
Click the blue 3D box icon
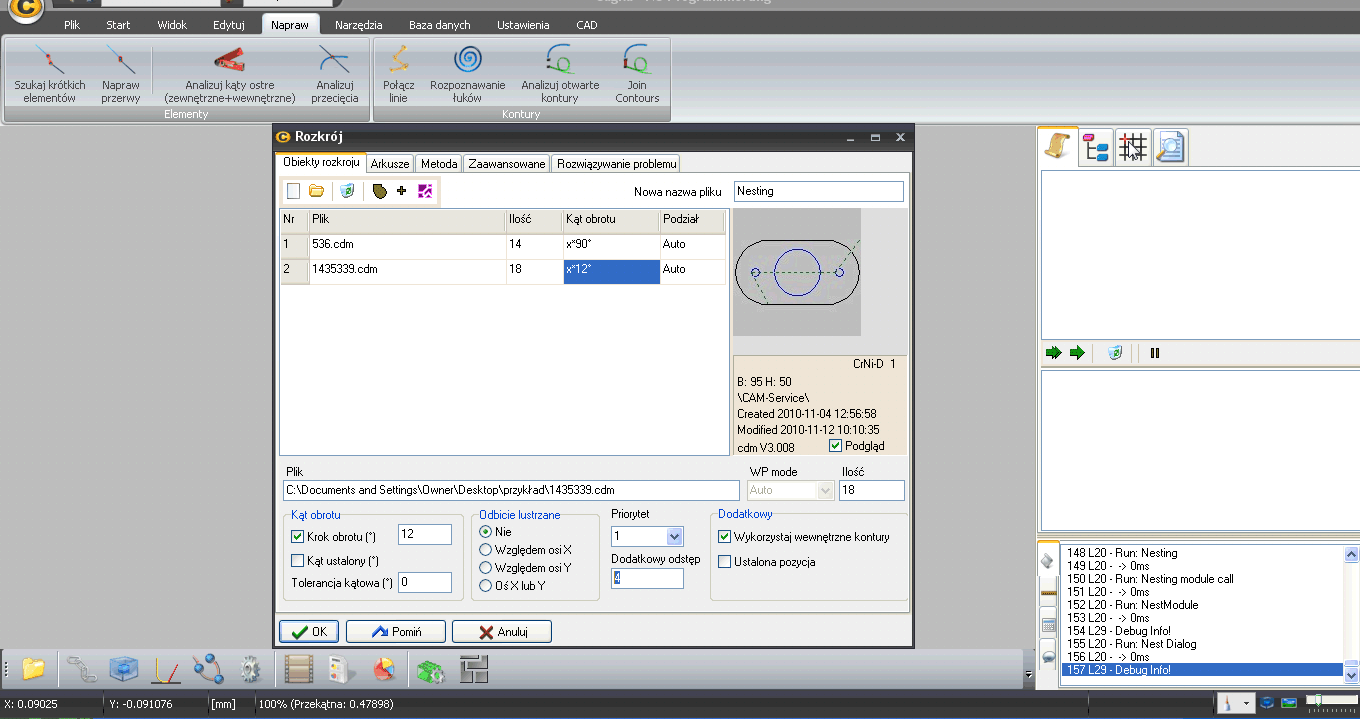click(x=122, y=668)
